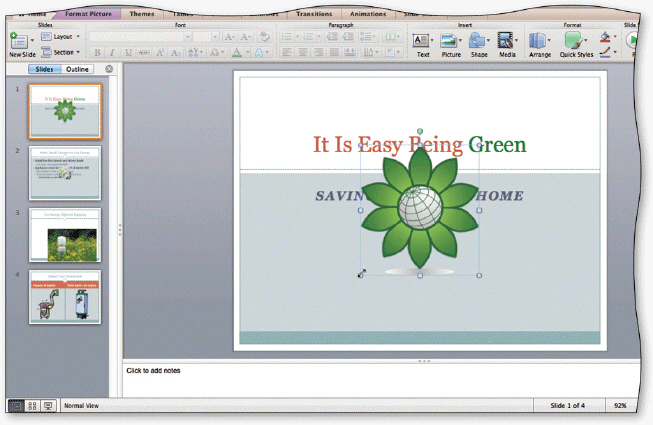Open the Section dropdown
Image resolution: width=653 pixels, height=425 pixels.
61,52
